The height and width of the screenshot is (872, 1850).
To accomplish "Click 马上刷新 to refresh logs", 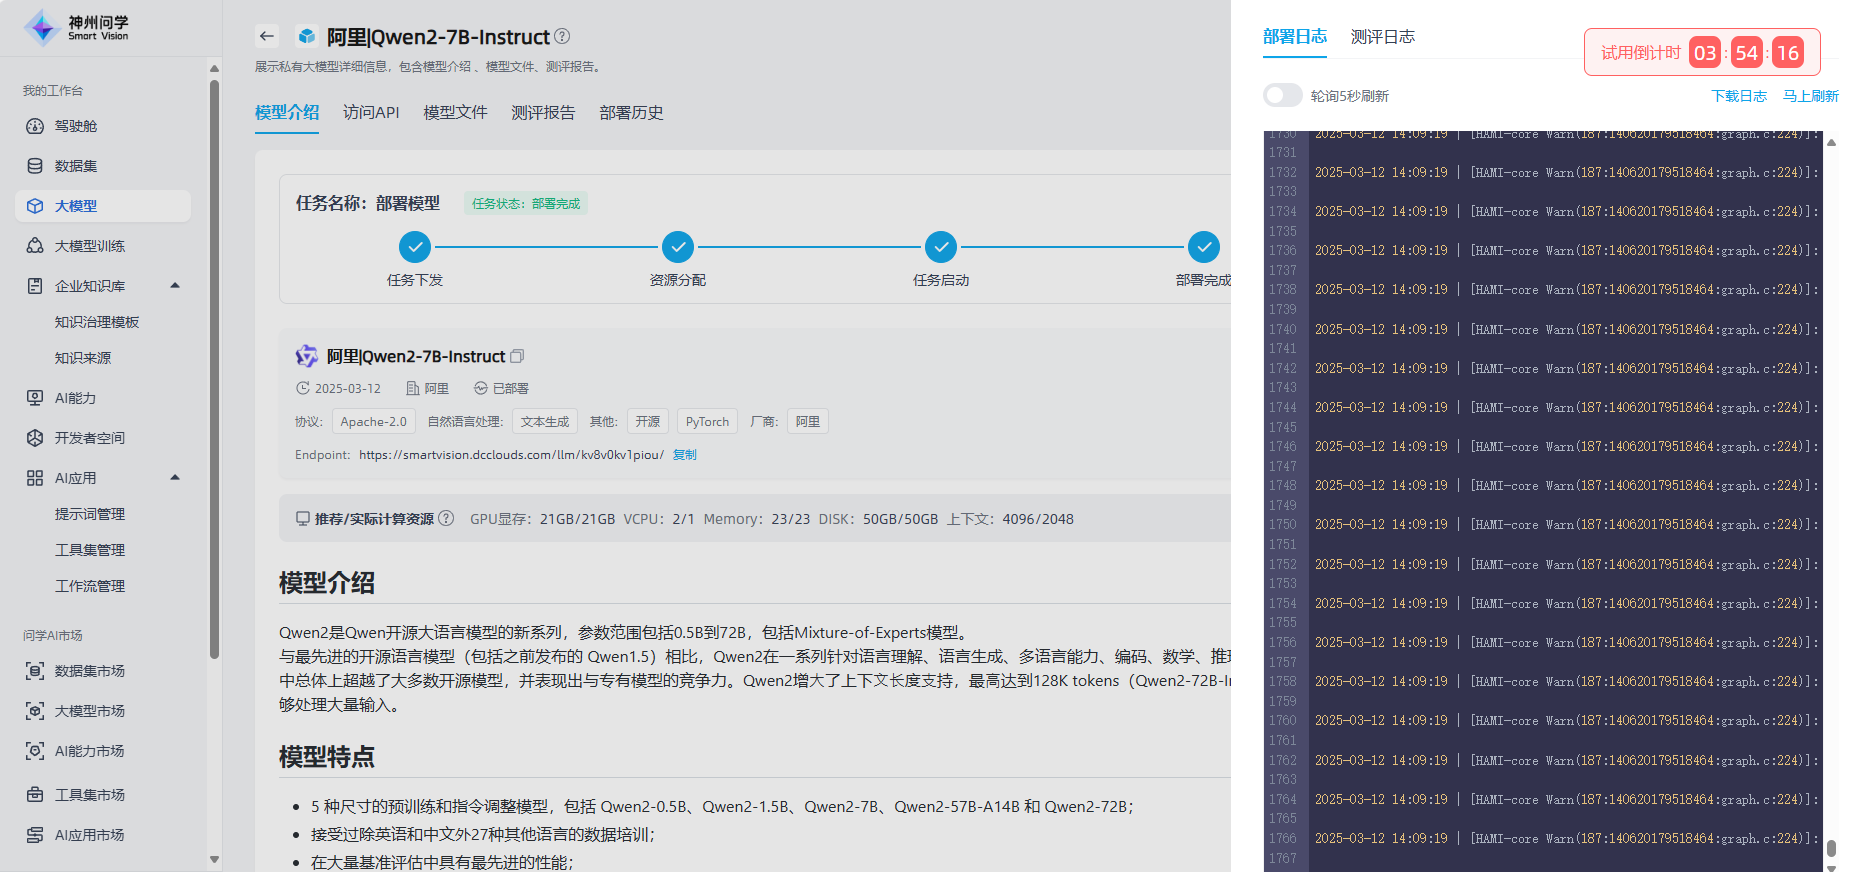I will click(x=1810, y=96).
